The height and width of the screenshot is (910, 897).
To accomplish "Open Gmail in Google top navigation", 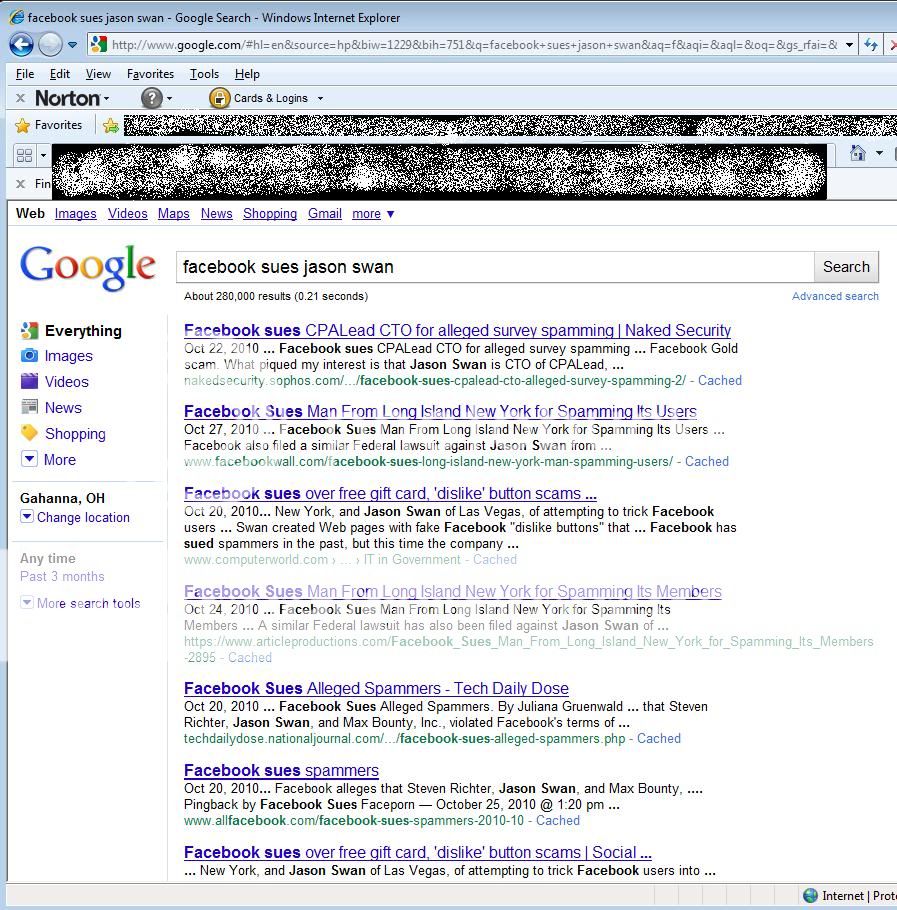I will [324, 214].
